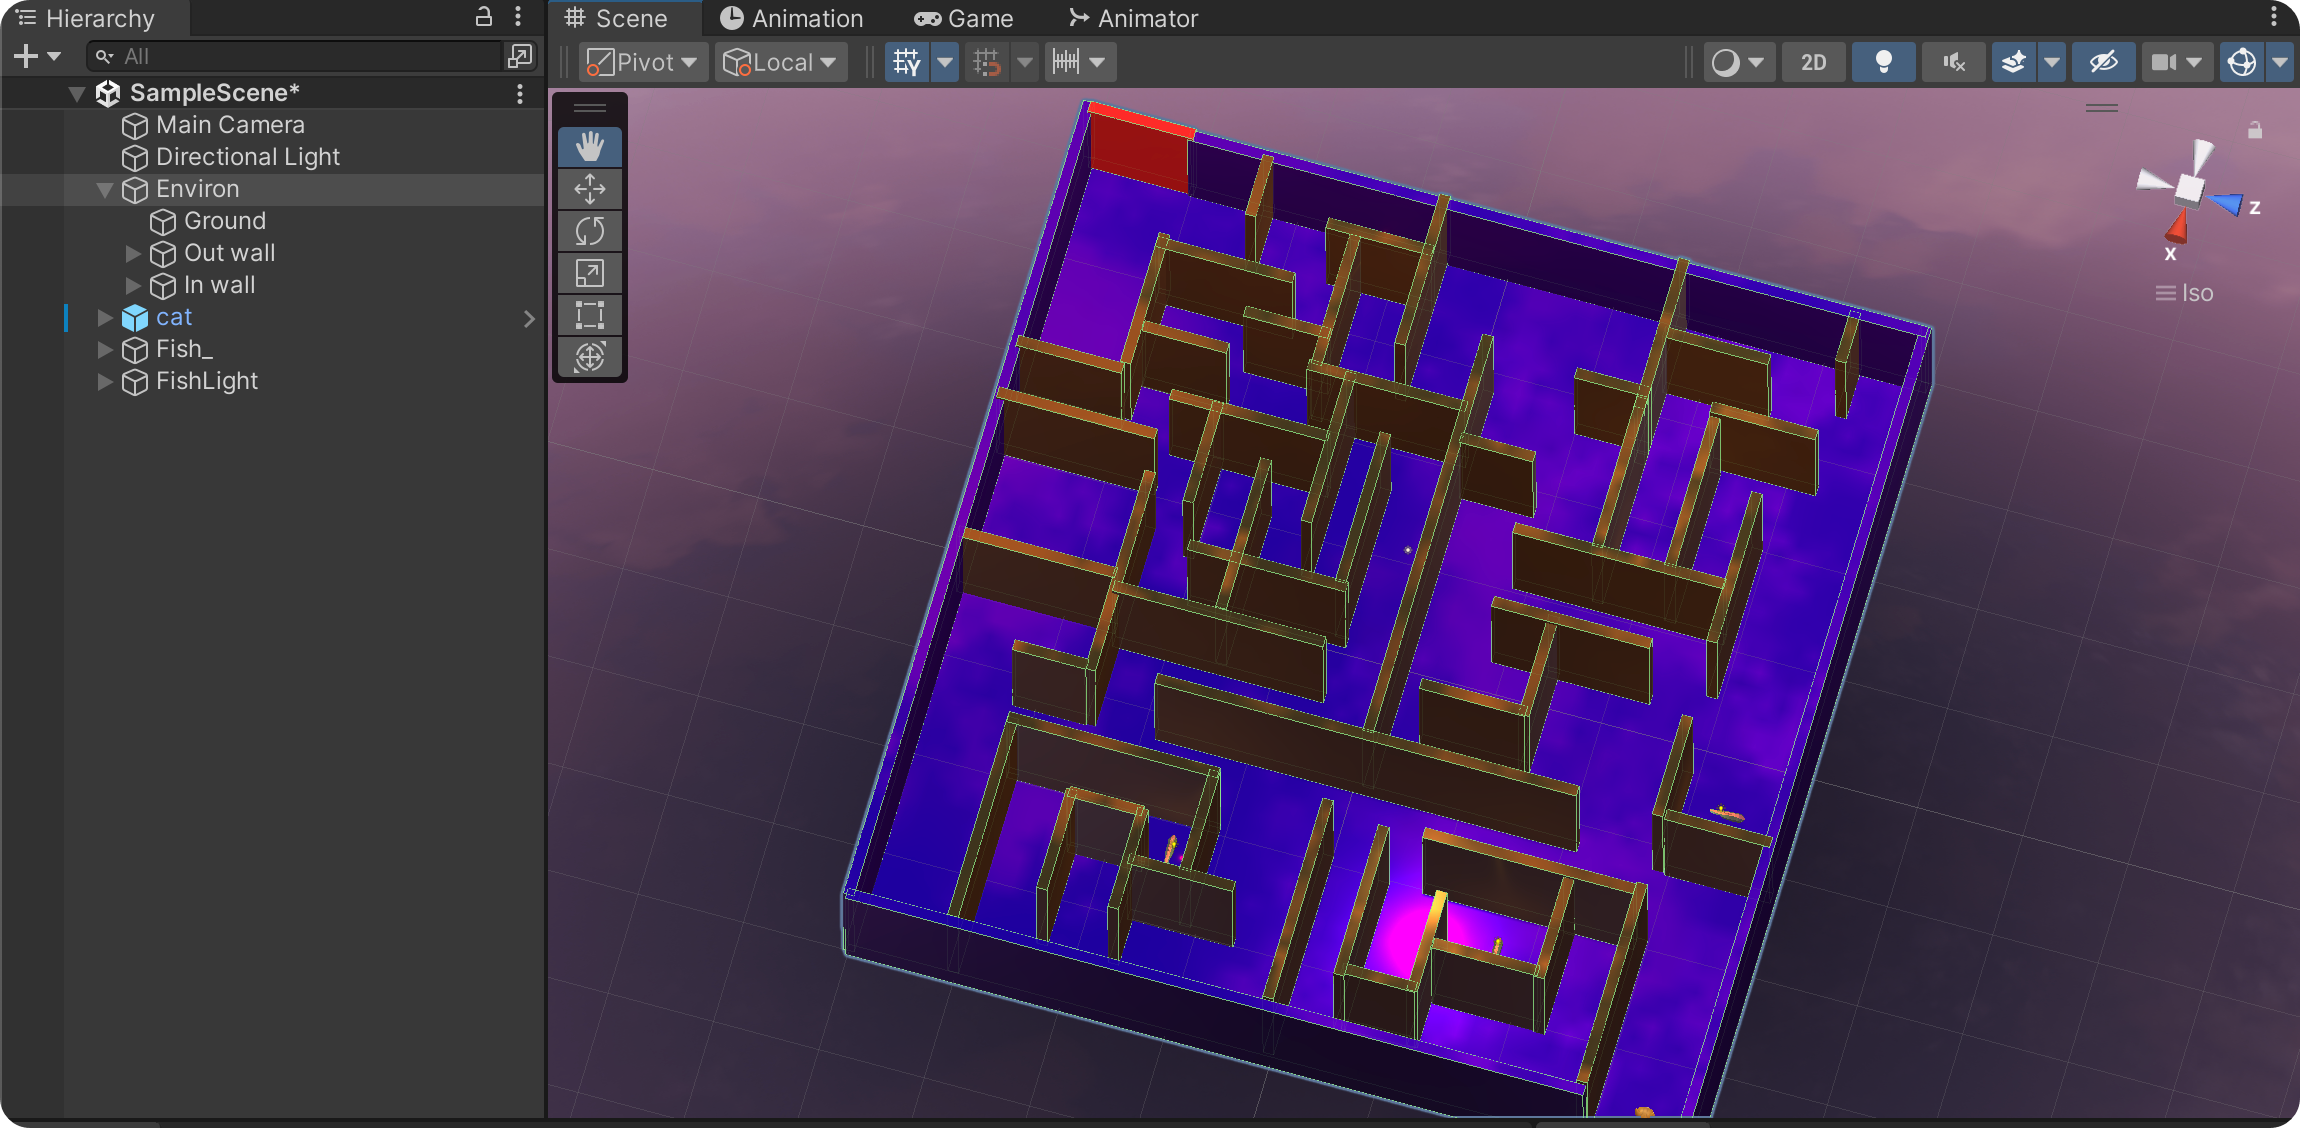Toggle scene audio mute button
The height and width of the screenshot is (1128, 2300).
[1953, 62]
